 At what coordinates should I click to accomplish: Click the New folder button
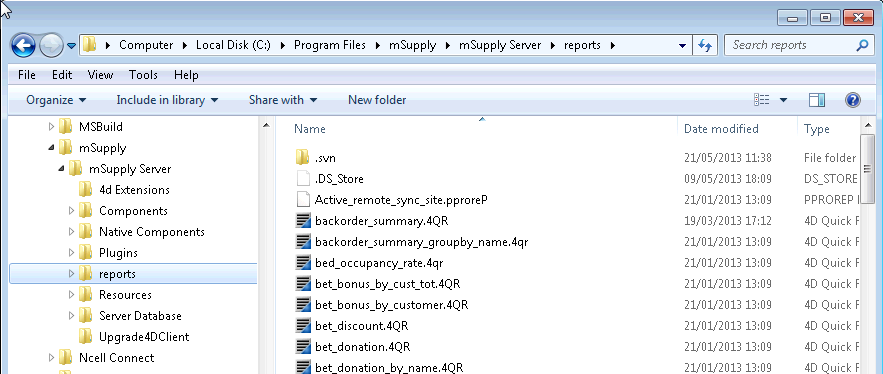pyautogui.click(x=377, y=100)
